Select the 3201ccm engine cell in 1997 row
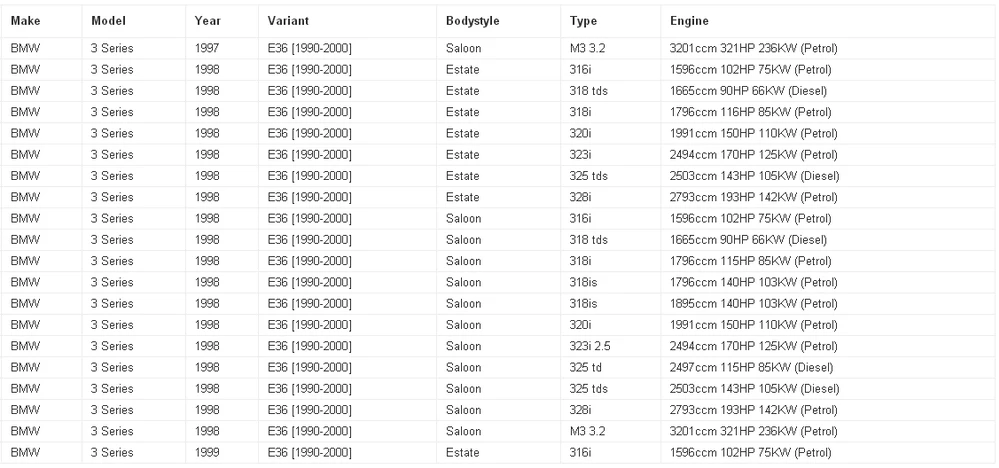 click(754, 48)
